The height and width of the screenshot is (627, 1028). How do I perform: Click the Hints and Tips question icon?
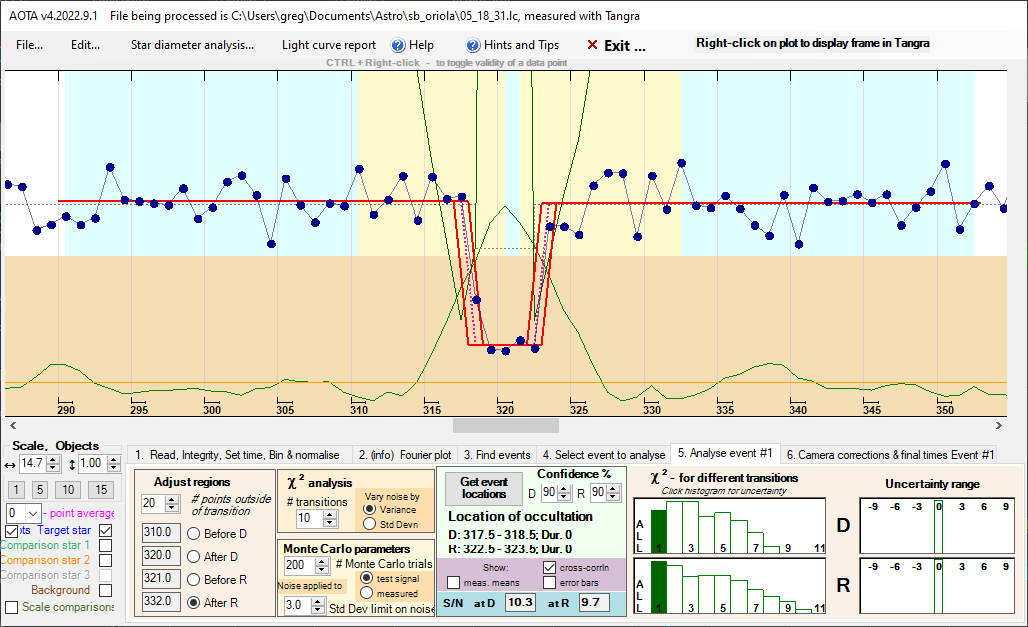473,45
